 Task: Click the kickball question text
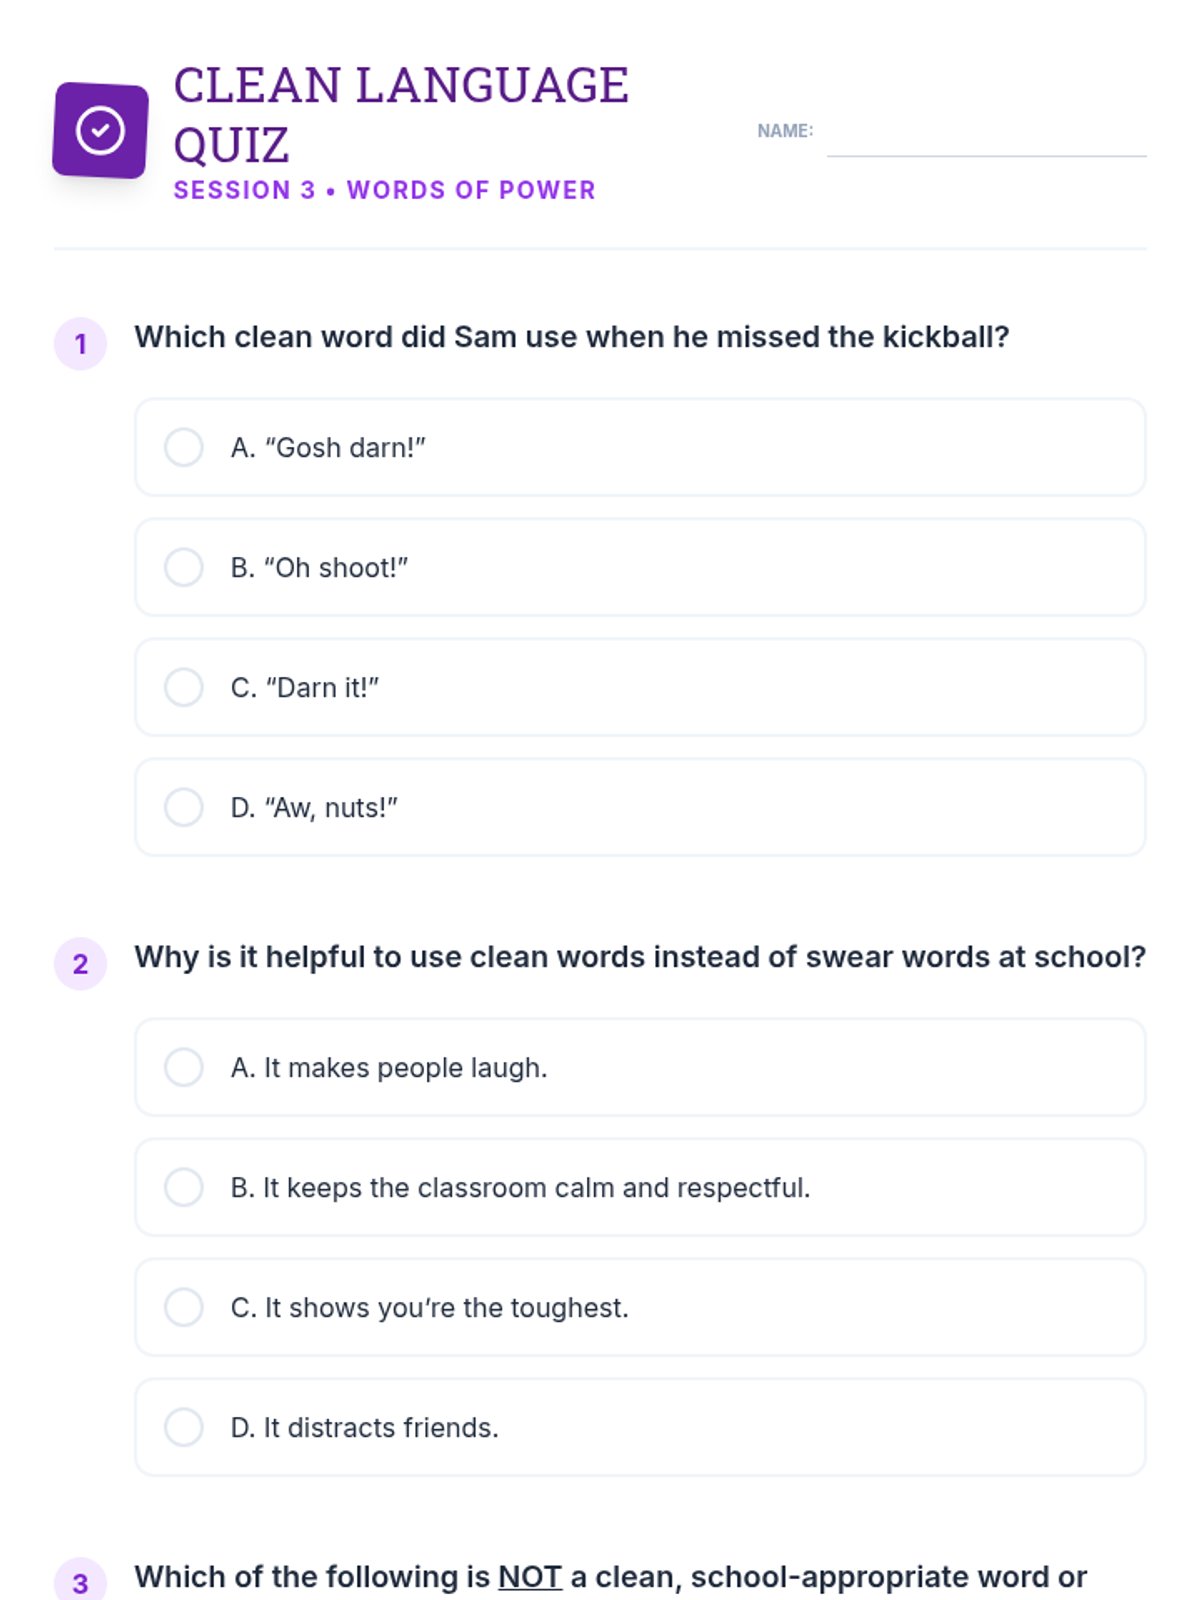[x=571, y=337]
